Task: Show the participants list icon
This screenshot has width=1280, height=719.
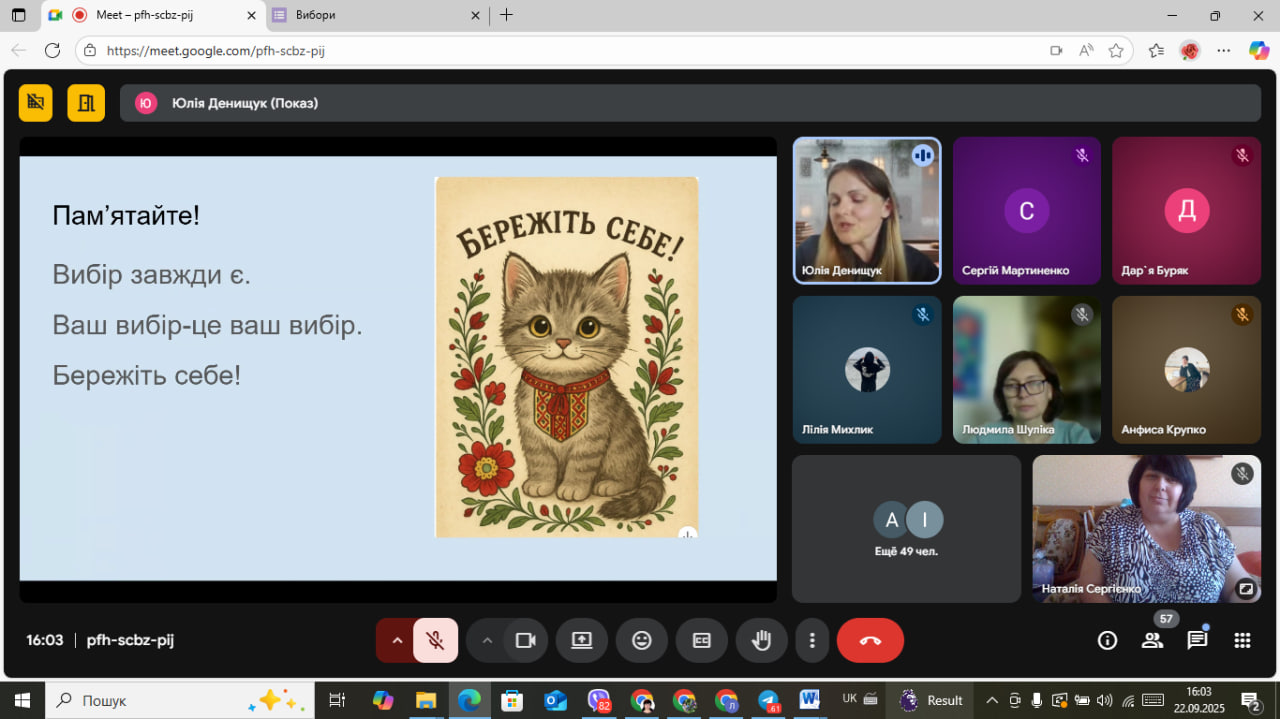Action: tap(1153, 640)
